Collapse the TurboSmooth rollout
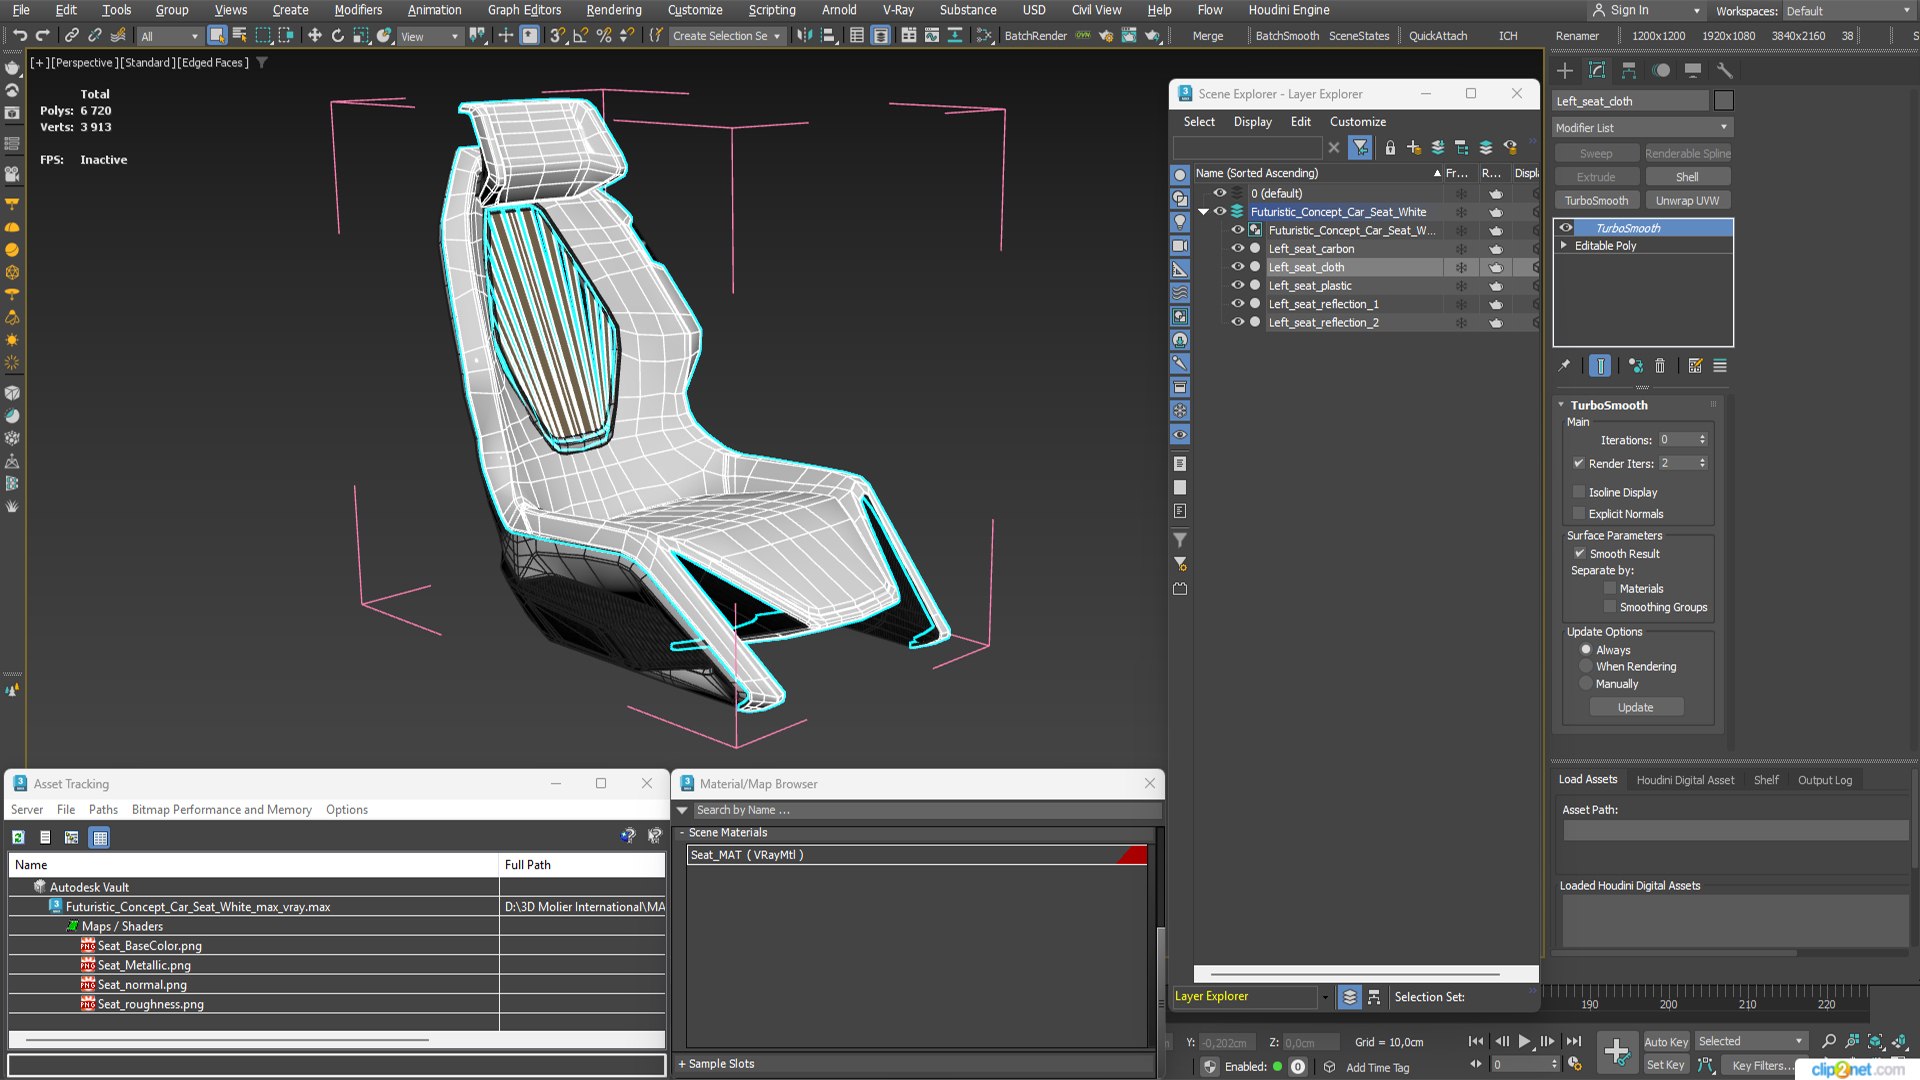The height and width of the screenshot is (1080, 1920). pyautogui.click(x=1561, y=405)
